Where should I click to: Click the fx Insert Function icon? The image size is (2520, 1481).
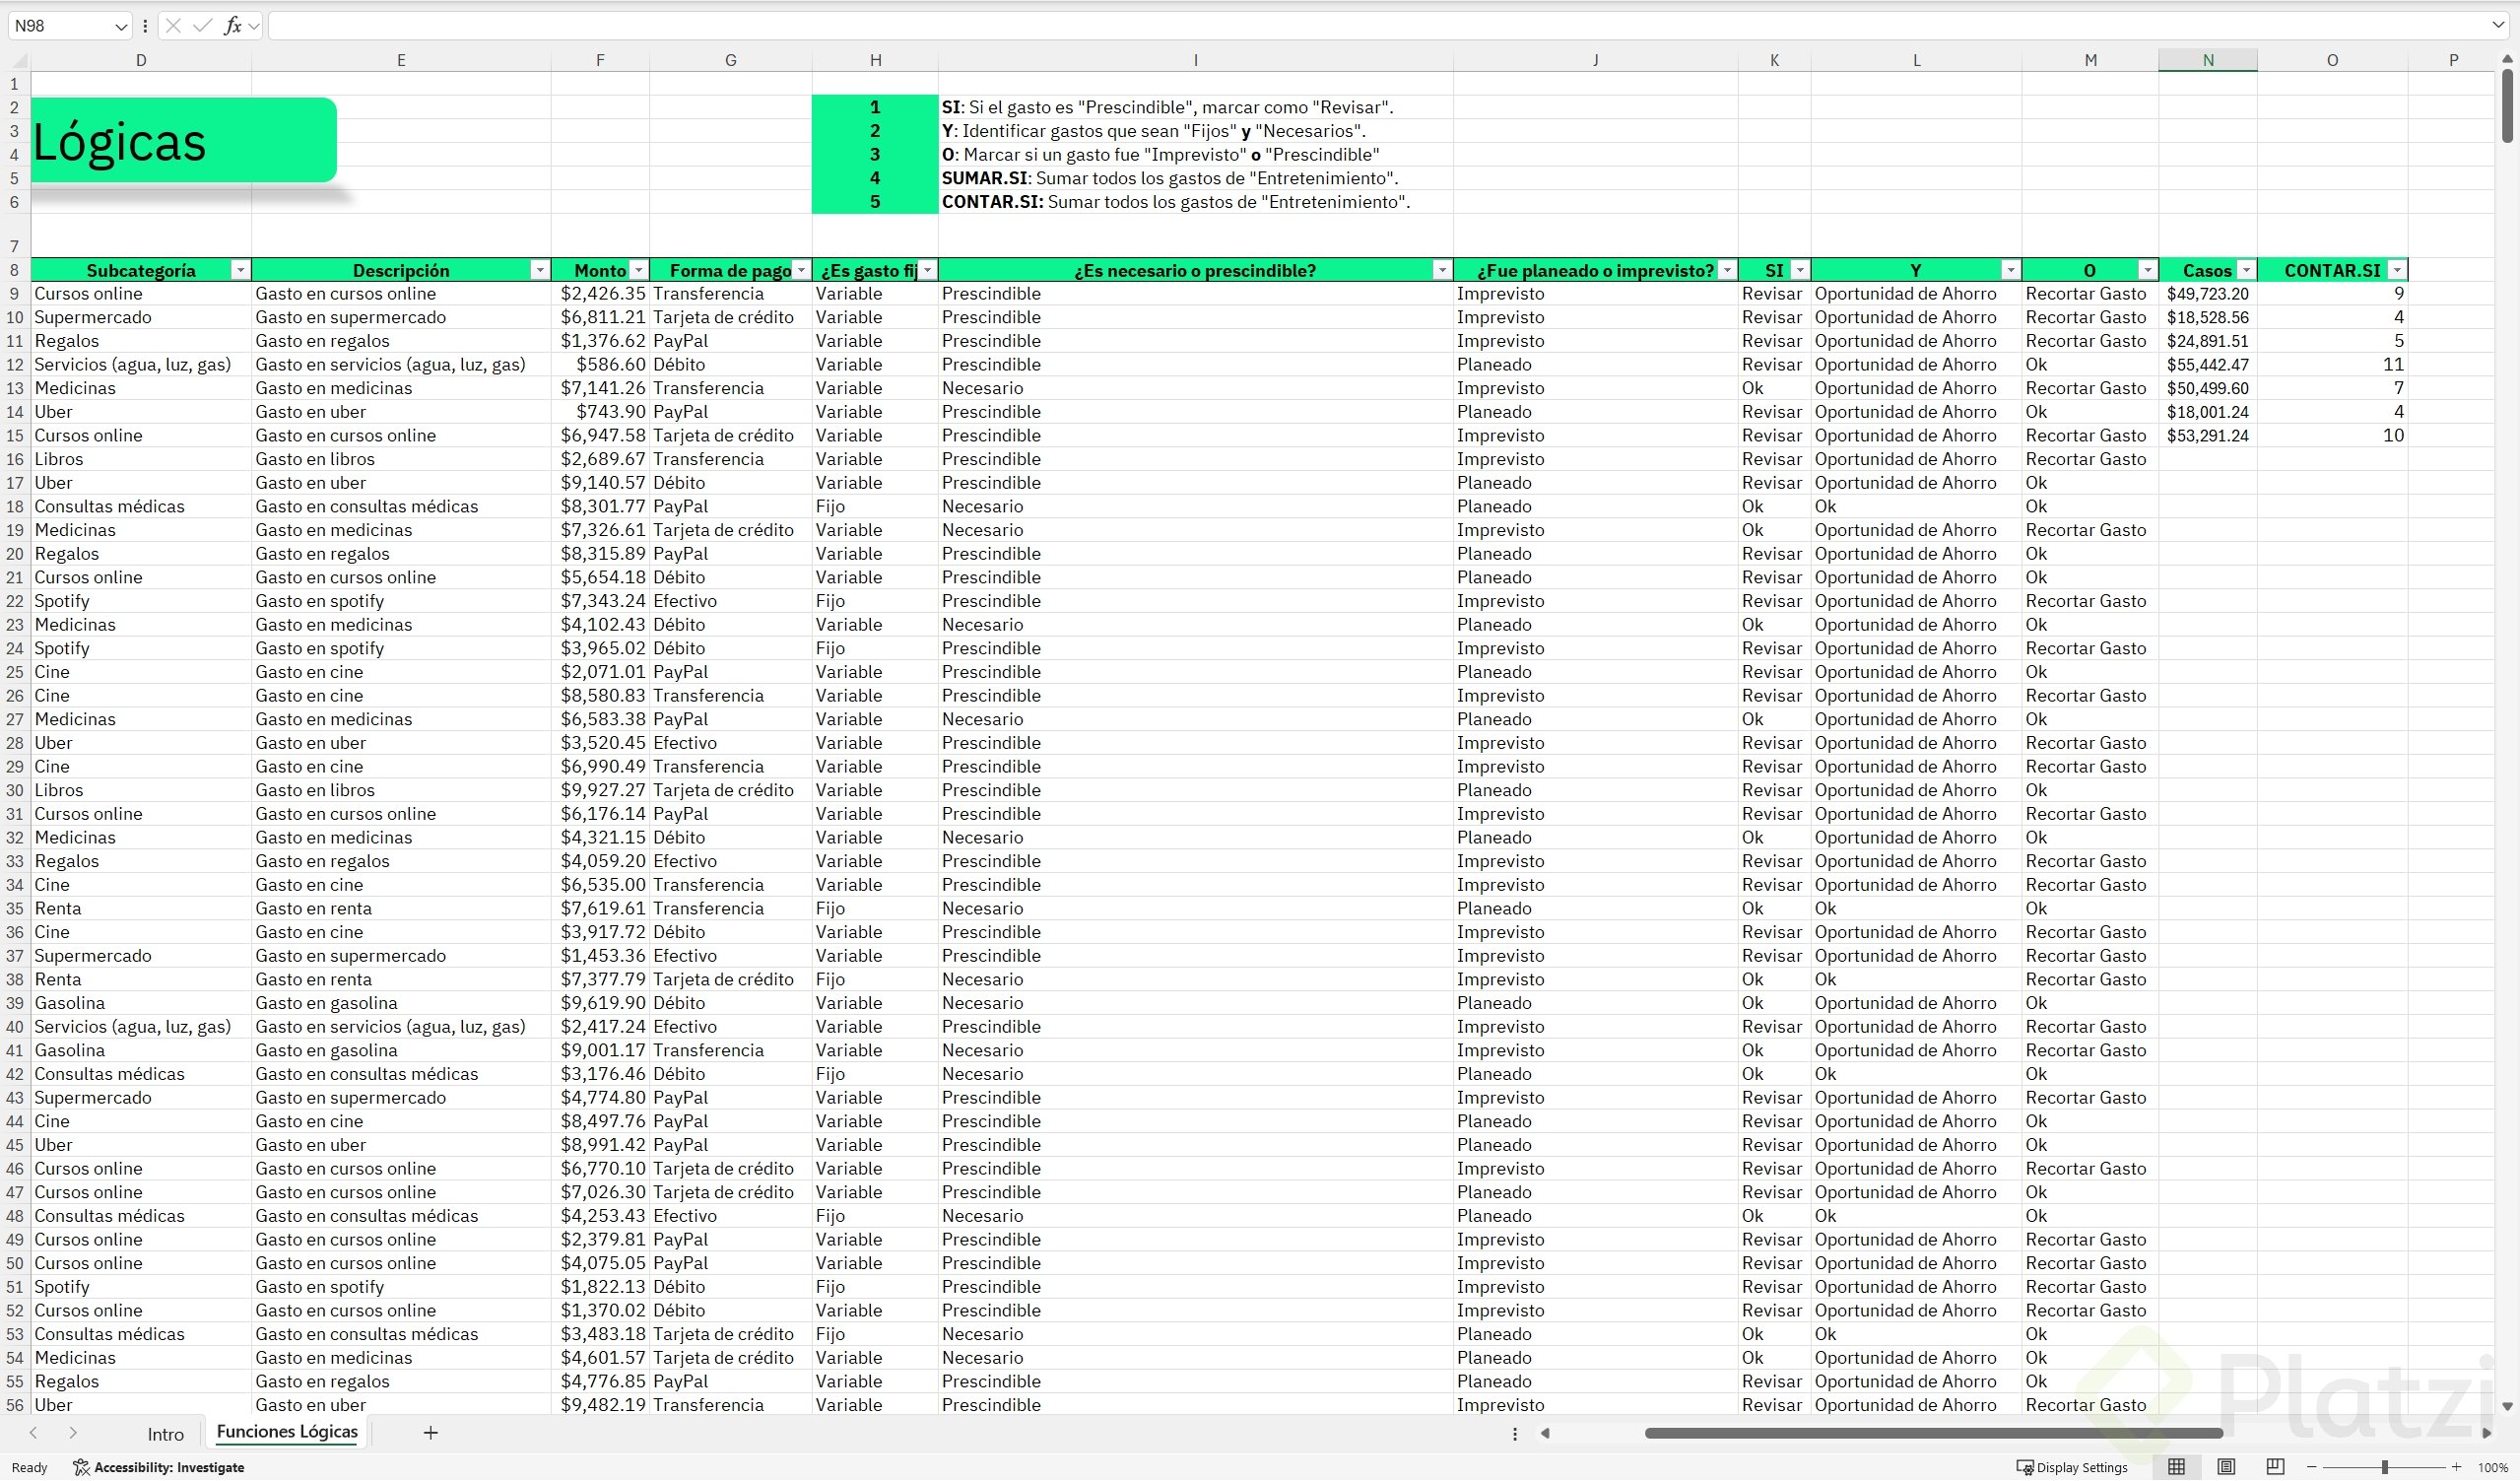232,26
